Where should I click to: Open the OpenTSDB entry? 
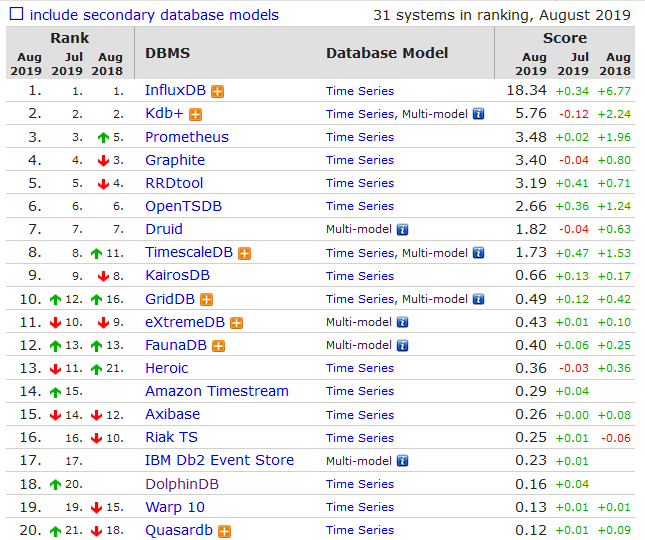pyautogui.click(x=183, y=206)
